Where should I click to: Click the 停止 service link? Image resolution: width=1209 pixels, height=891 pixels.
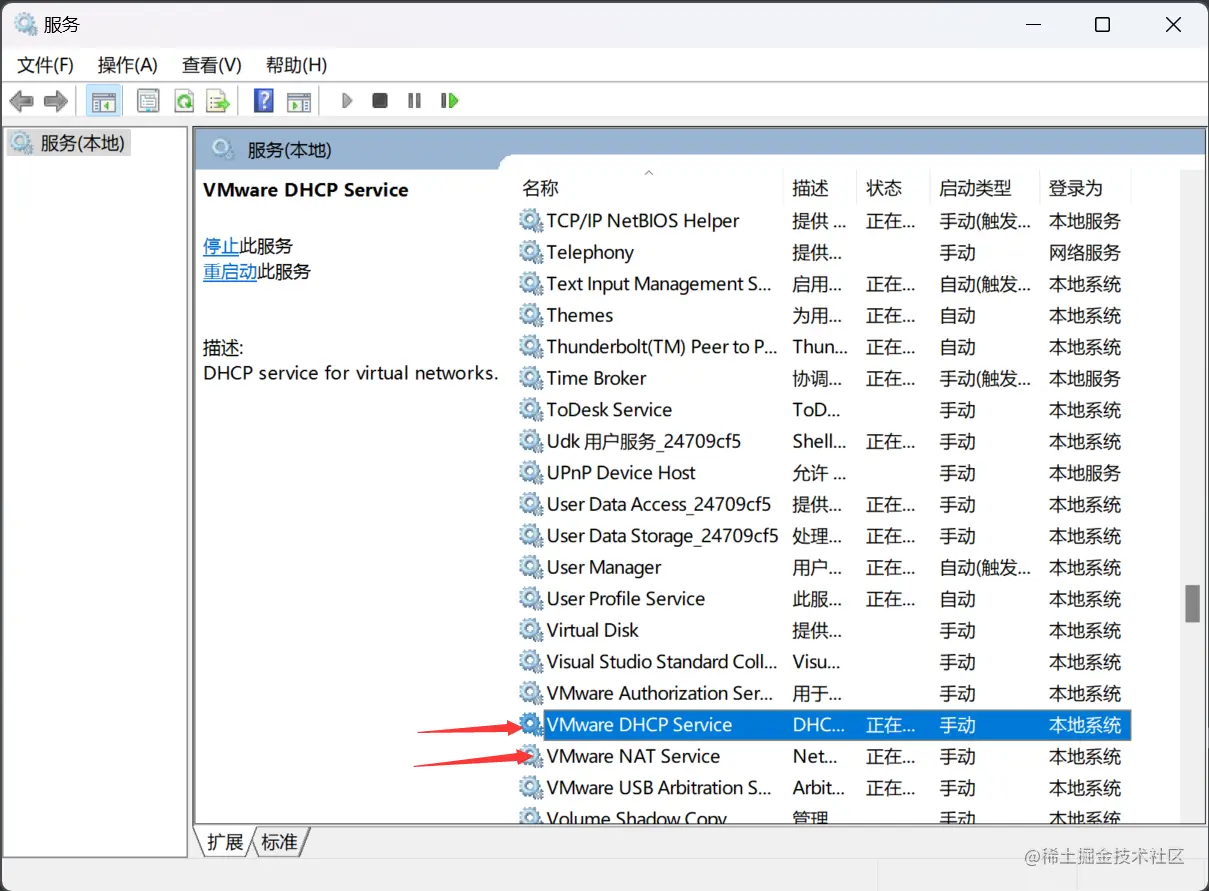click(221, 246)
